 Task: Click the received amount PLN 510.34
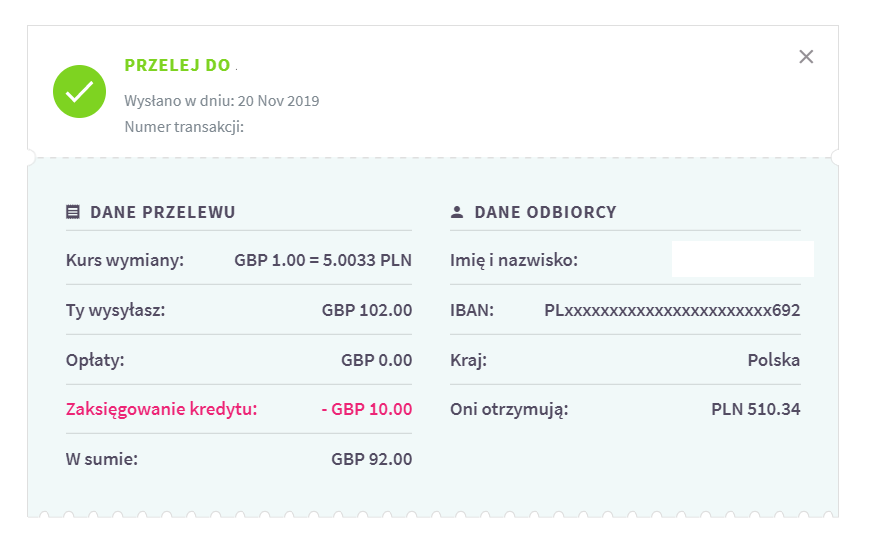(755, 408)
